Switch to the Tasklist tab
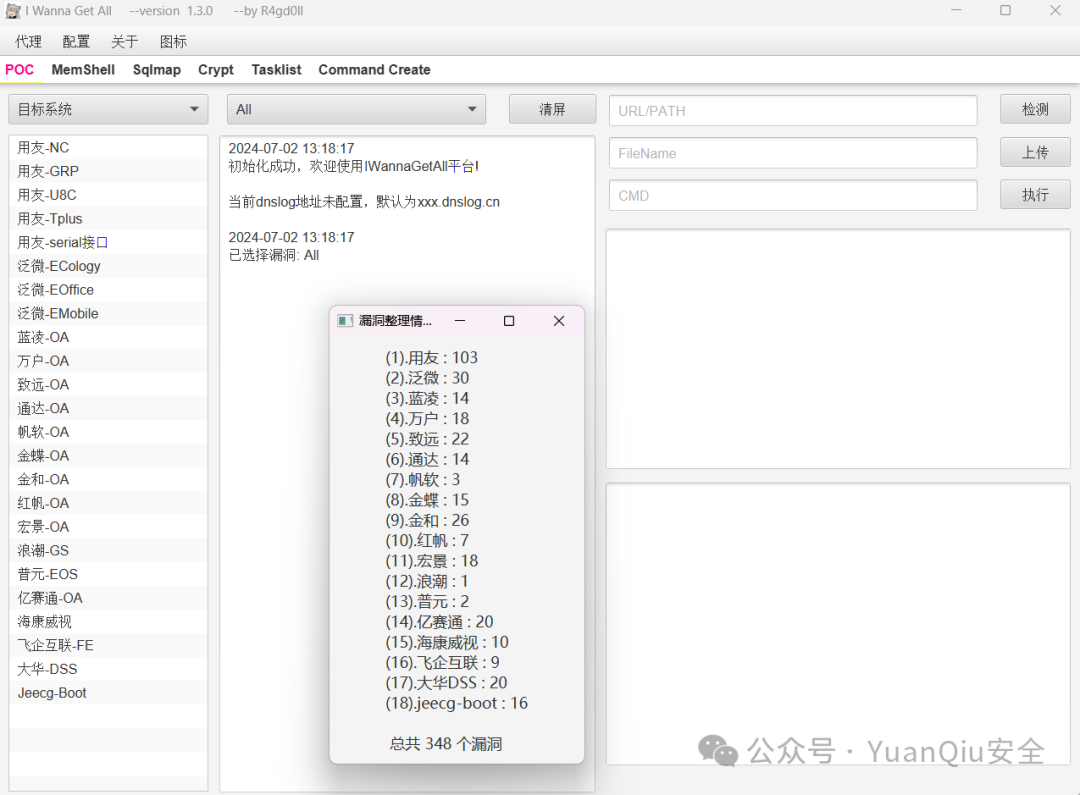This screenshot has width=1080, height=795. [276, 70]
